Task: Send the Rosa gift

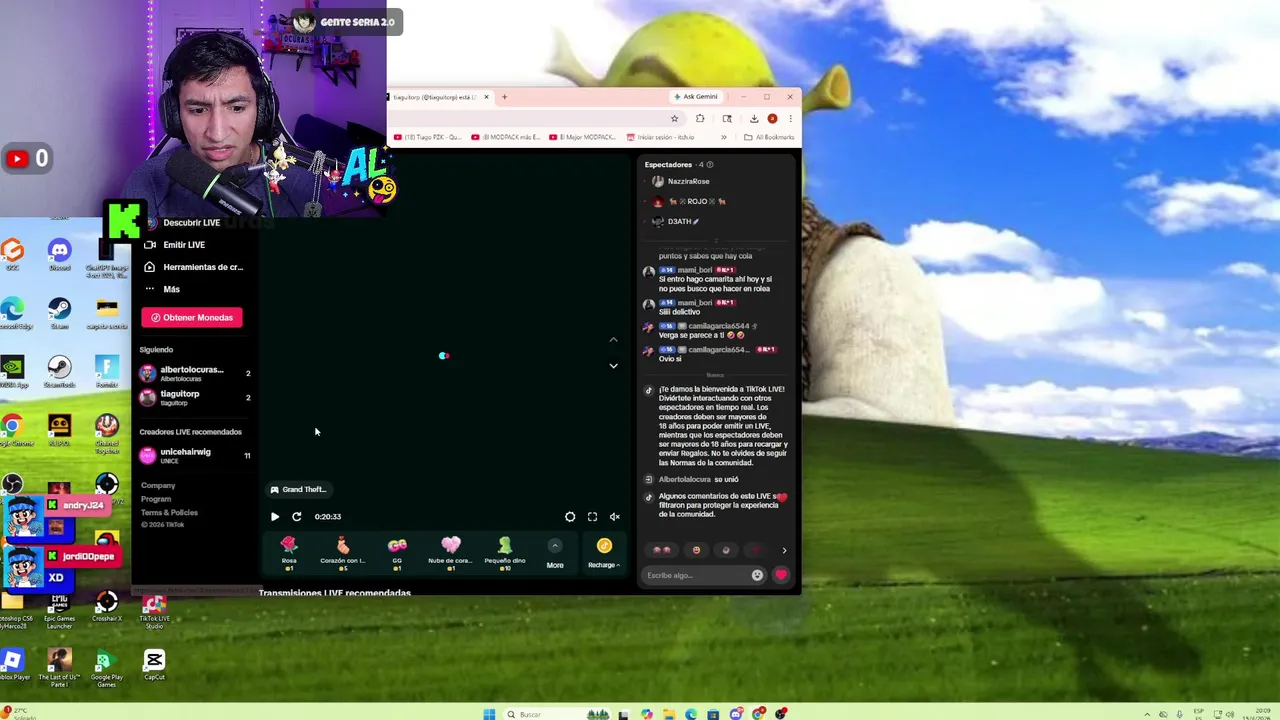Action: 289,552
